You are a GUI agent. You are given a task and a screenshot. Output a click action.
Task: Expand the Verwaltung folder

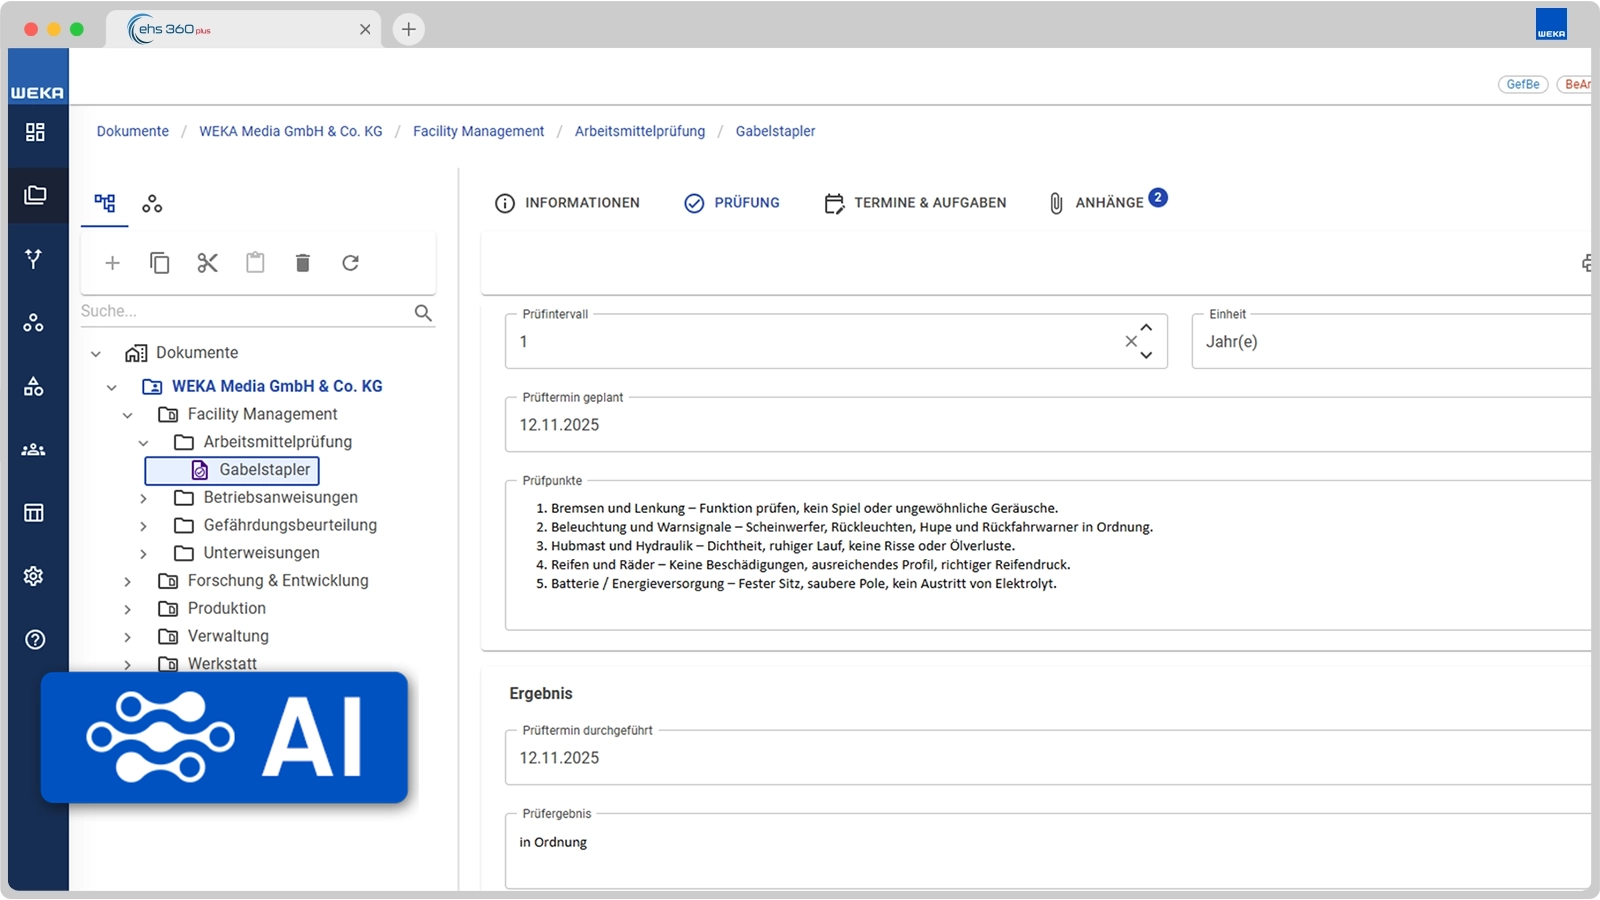(x=128, y=637)
